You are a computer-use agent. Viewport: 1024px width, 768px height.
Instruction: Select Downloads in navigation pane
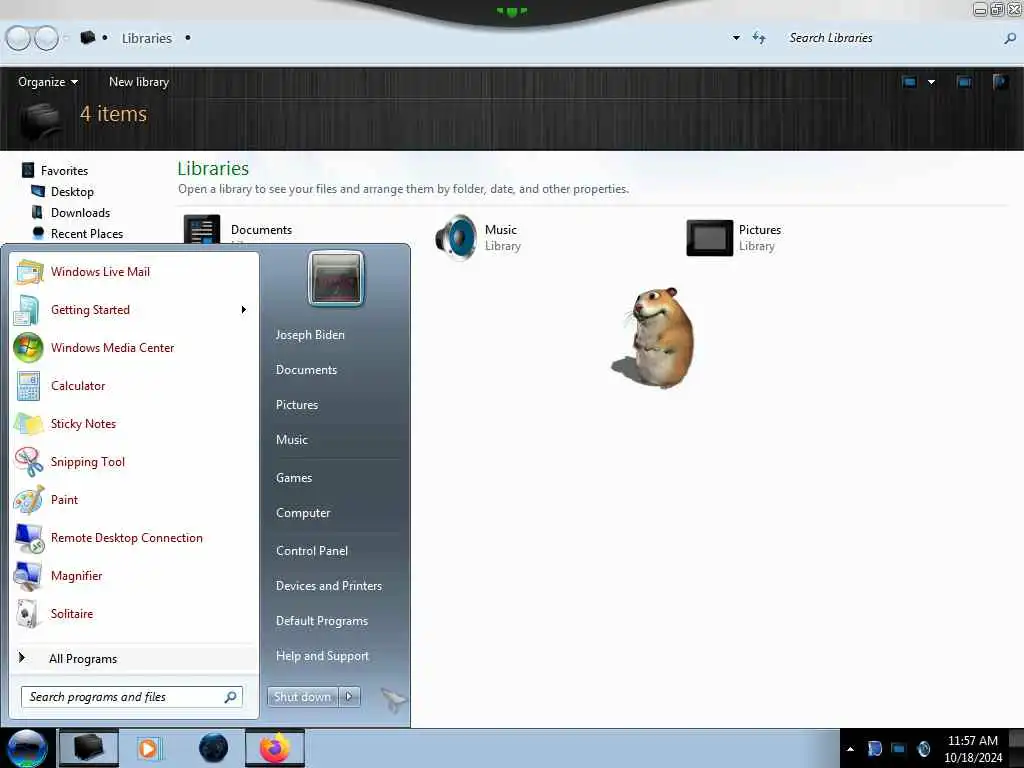coord(80,212)
